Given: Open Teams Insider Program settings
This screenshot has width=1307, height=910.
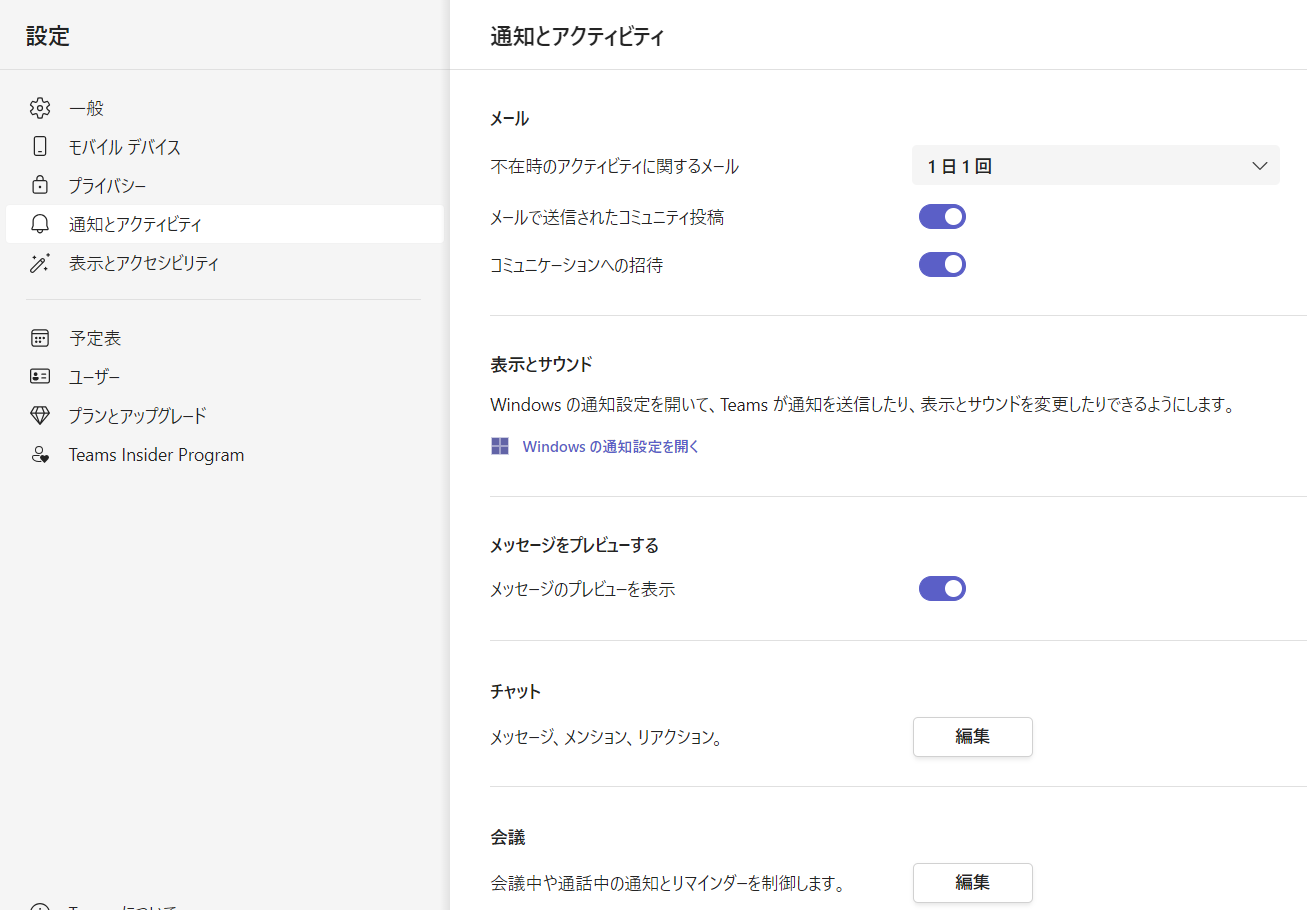Looking at the screenshot, I should point(225,455).
